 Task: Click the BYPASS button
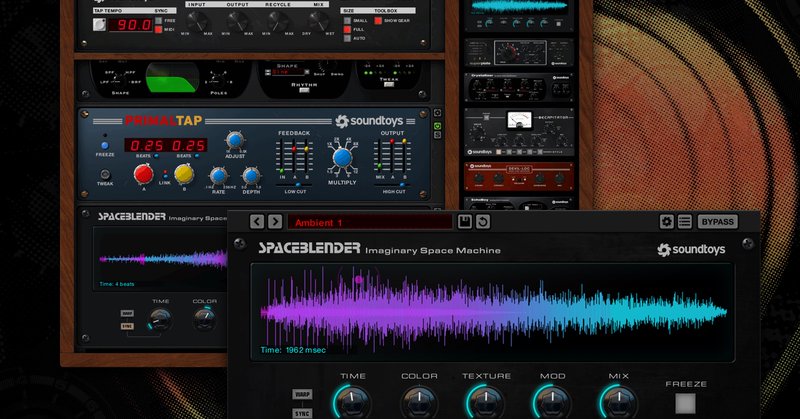(717, 221)
